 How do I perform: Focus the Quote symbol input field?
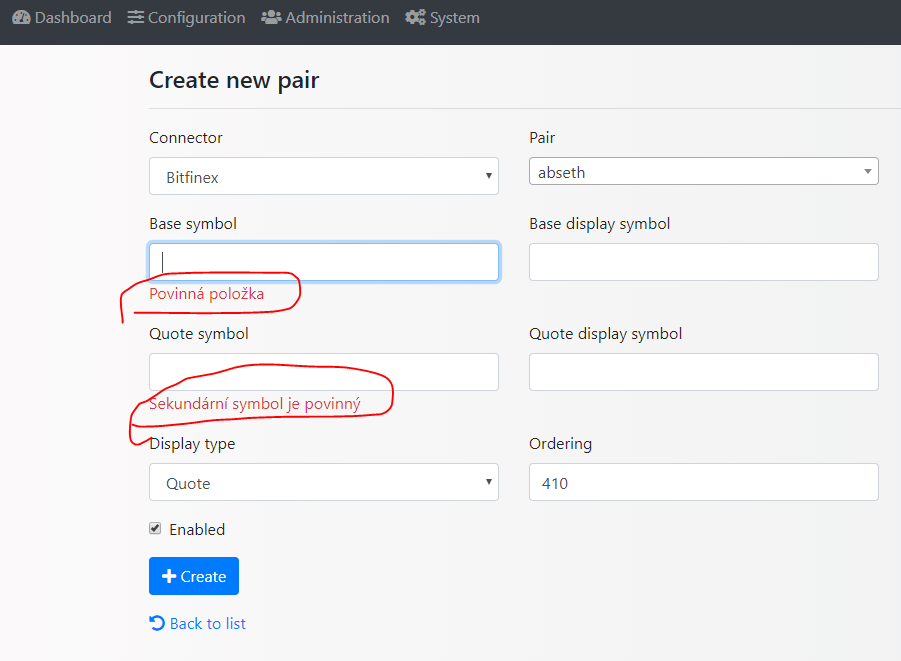(x=324, y=372)
